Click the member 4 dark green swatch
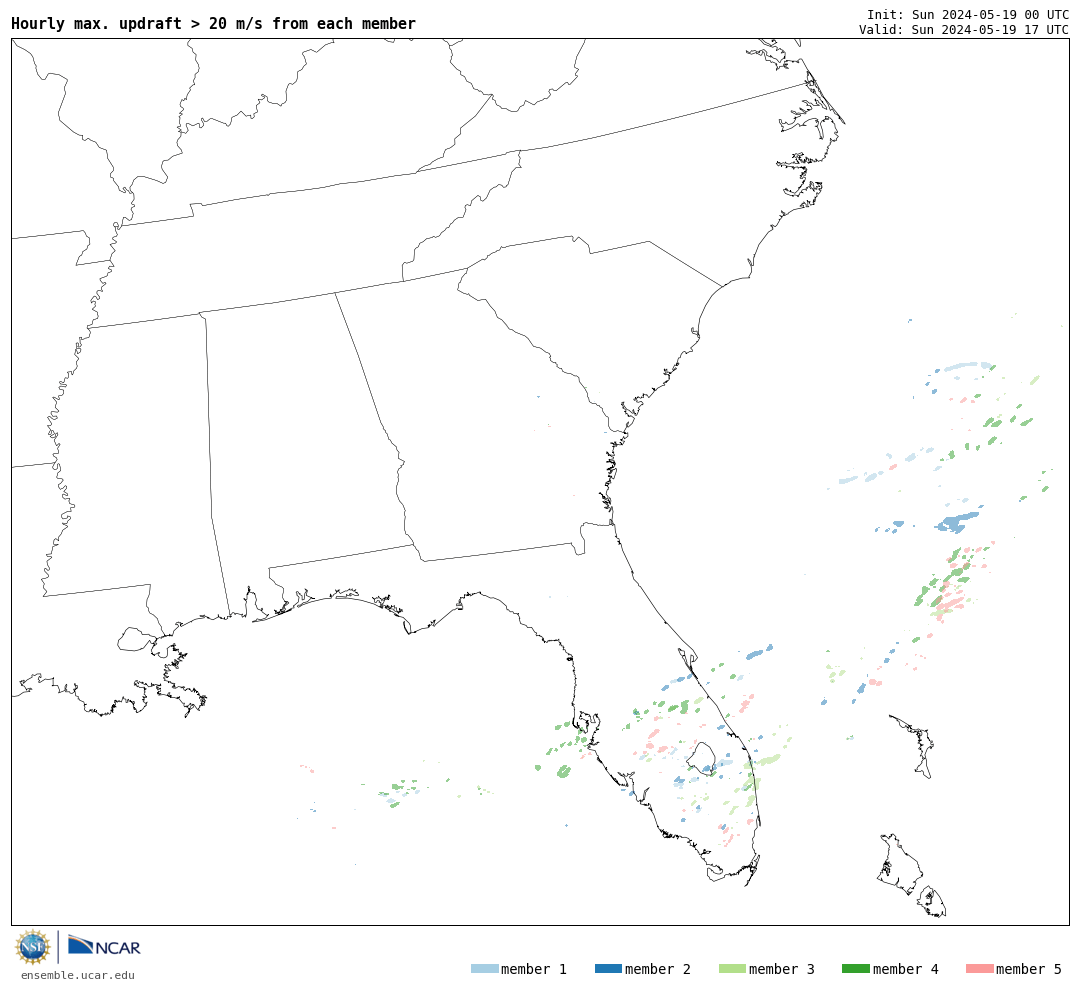The width and height of the screenshot is (1080, 988). pyautogui.click(x=855, y=969)
